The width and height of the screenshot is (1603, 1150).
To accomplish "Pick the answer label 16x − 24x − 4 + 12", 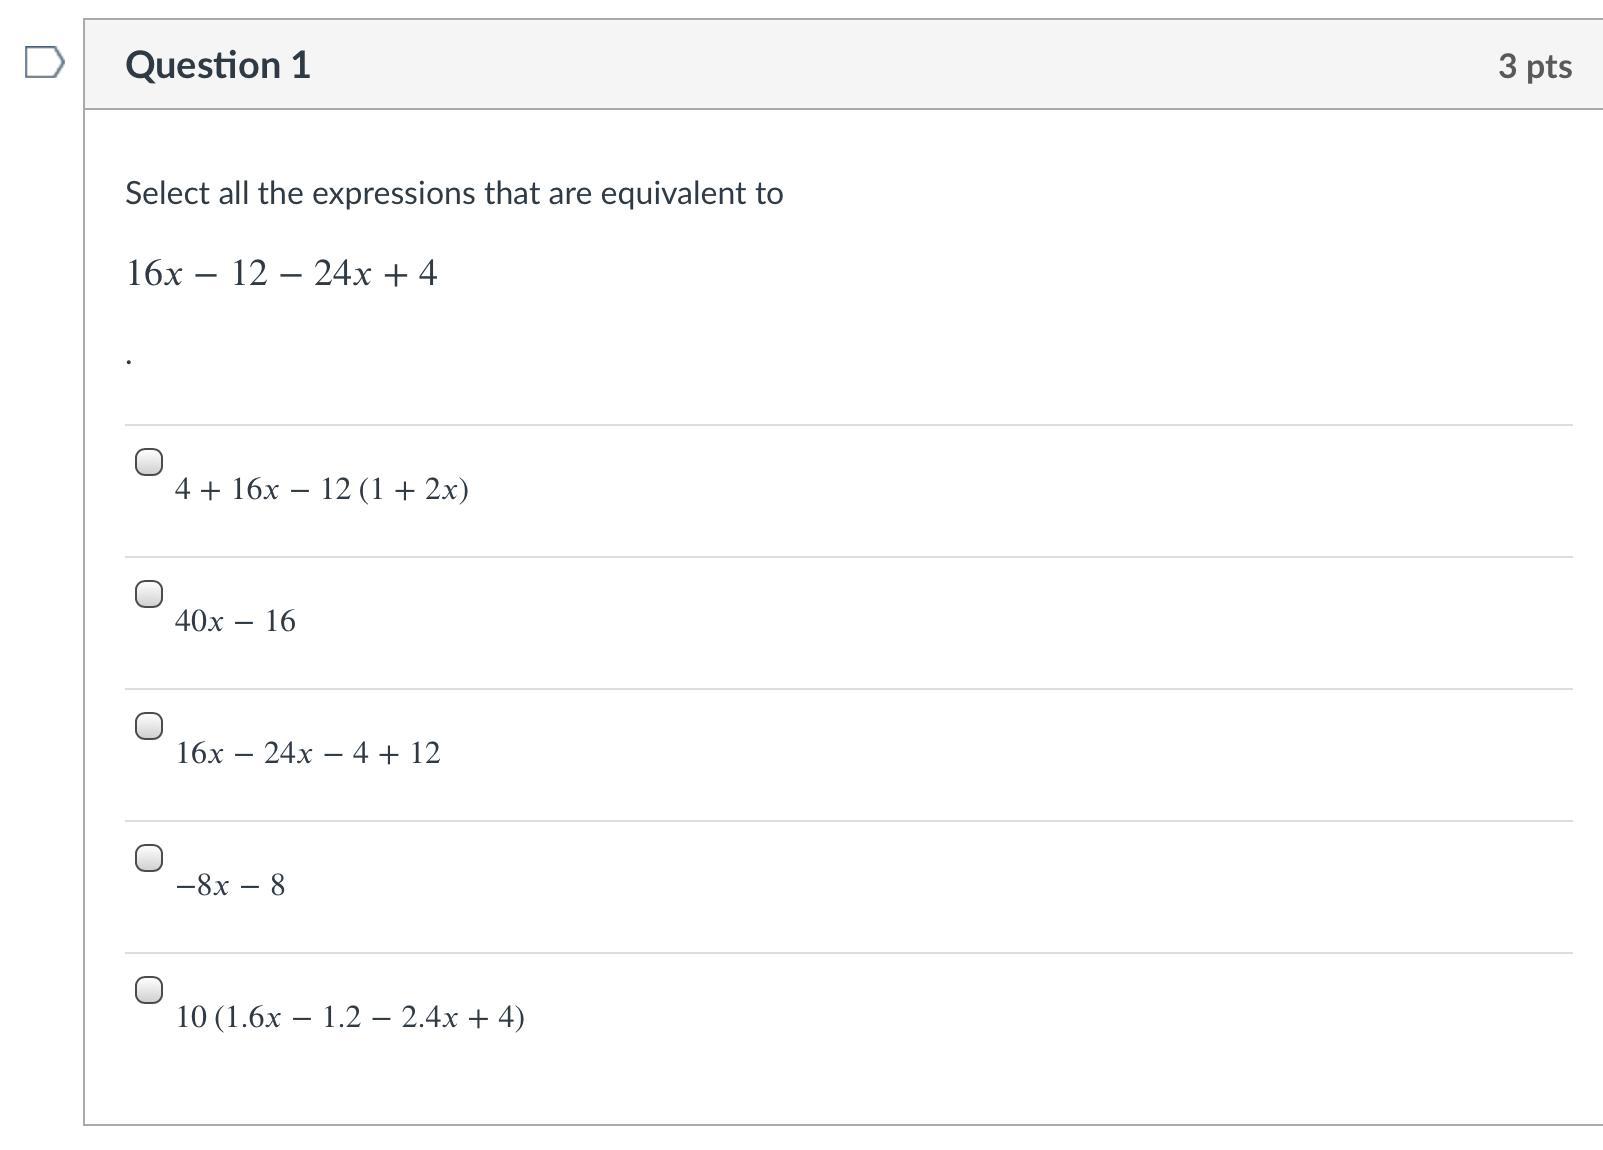I will click(x=308, y=753).
